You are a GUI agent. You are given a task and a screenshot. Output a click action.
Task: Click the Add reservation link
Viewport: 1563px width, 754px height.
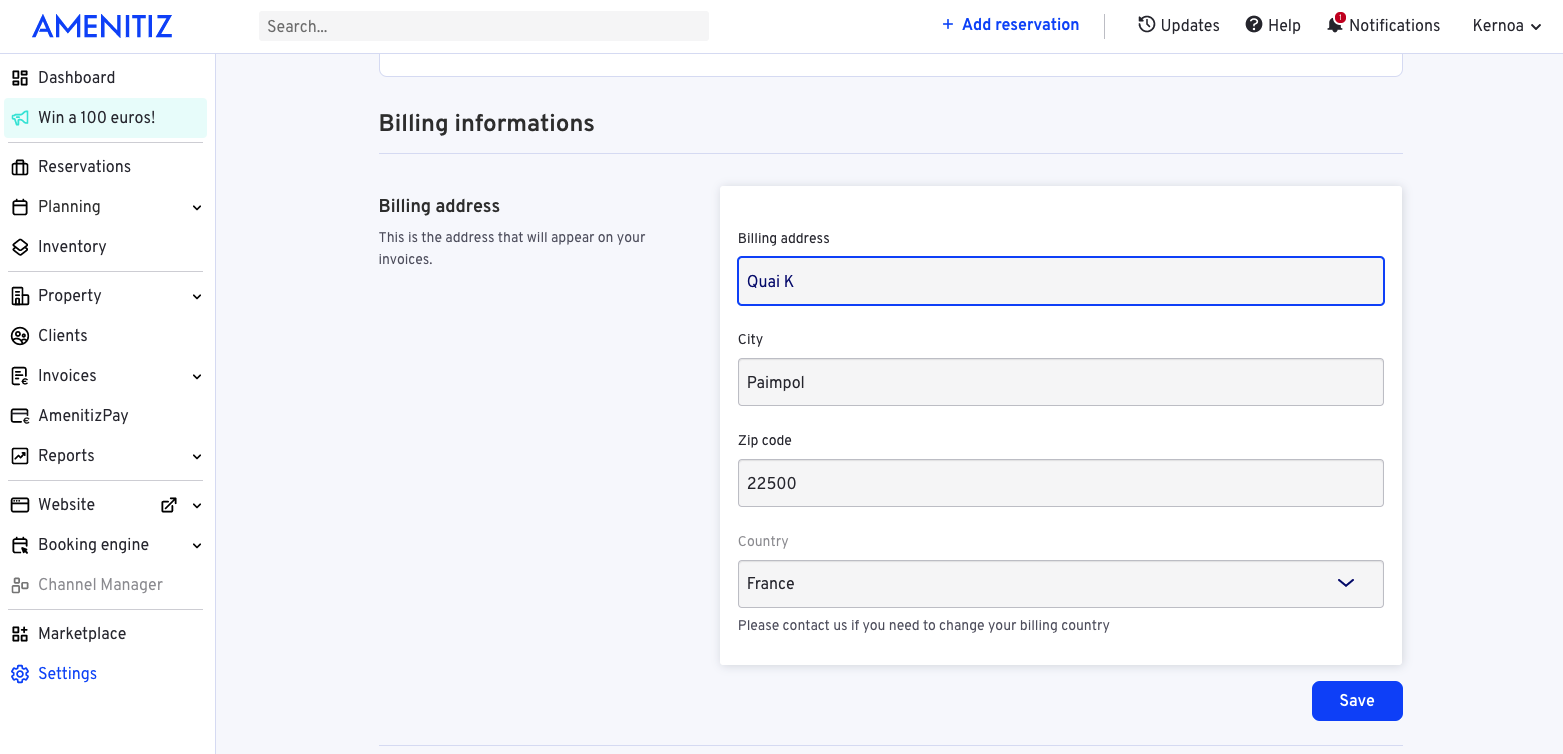(1010, 25)
